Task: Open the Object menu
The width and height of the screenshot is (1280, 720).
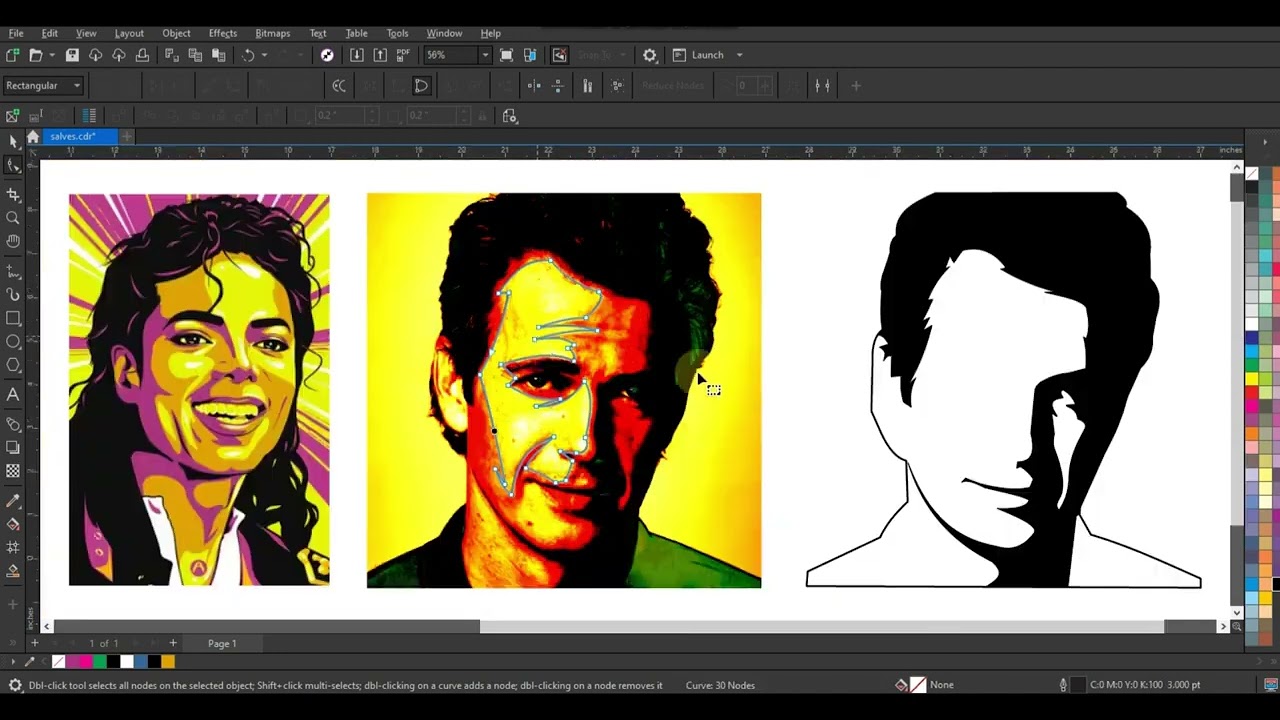Action: [x=176, y=33]
